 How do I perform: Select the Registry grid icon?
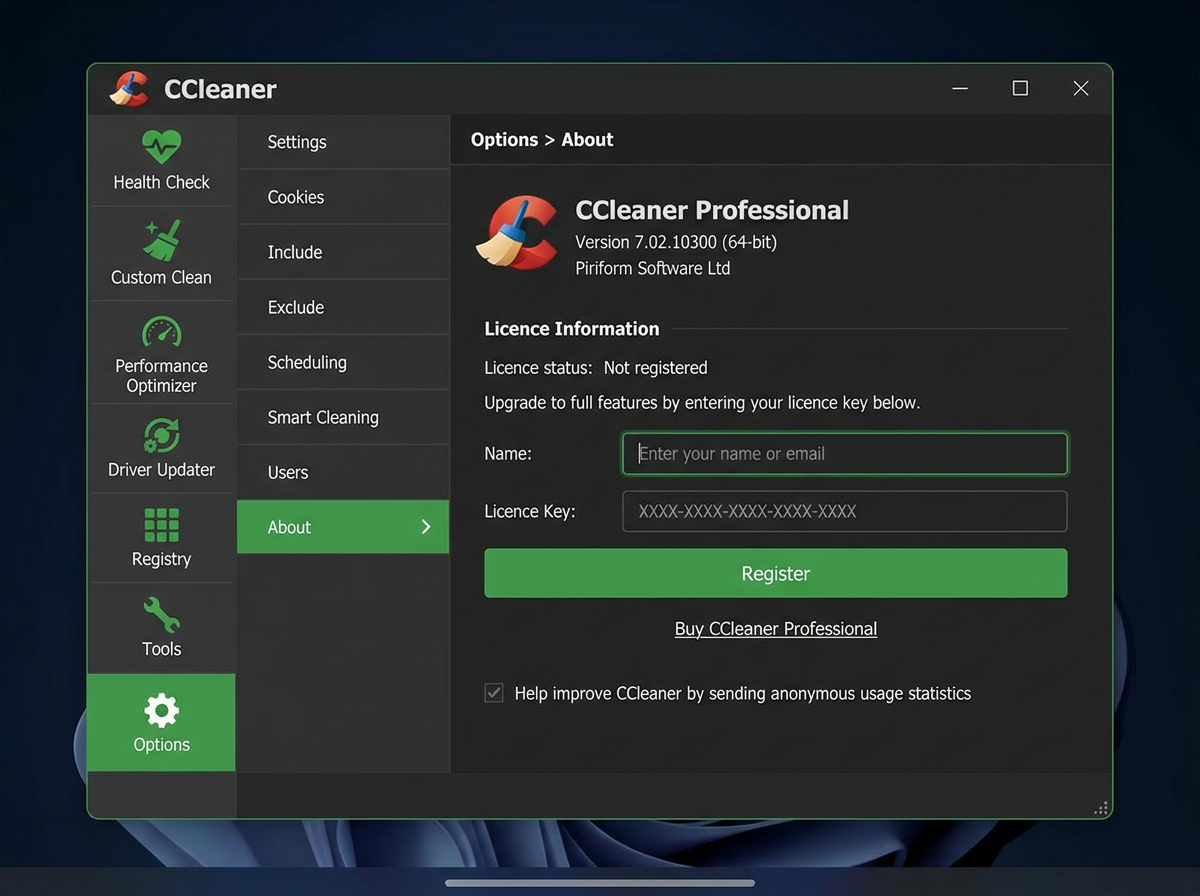161,525
